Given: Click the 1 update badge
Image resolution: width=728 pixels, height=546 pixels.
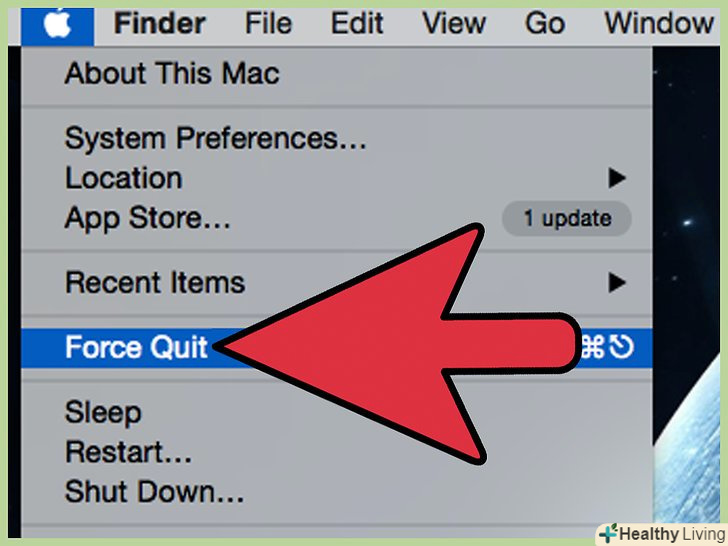Looking at the screenshot, I should (x=566, y=218).
